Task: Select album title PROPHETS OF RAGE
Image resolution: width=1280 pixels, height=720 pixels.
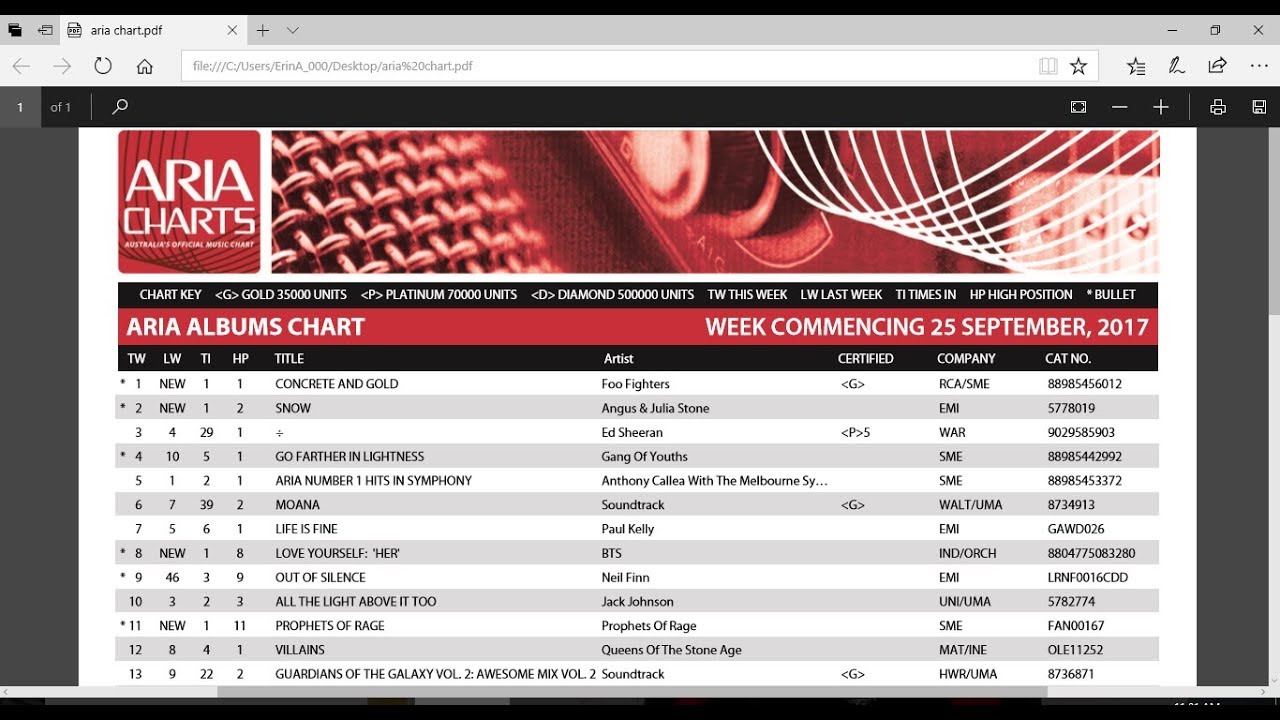Action: [x=330, y=626]
